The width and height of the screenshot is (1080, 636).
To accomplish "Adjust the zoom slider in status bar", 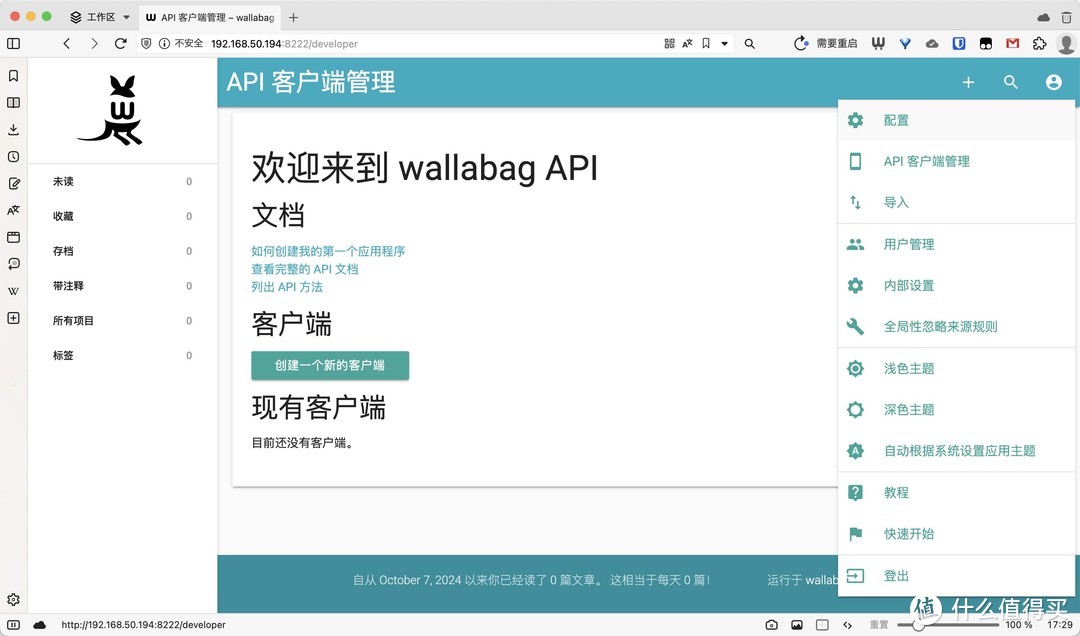I will click(x=918, y=625).
